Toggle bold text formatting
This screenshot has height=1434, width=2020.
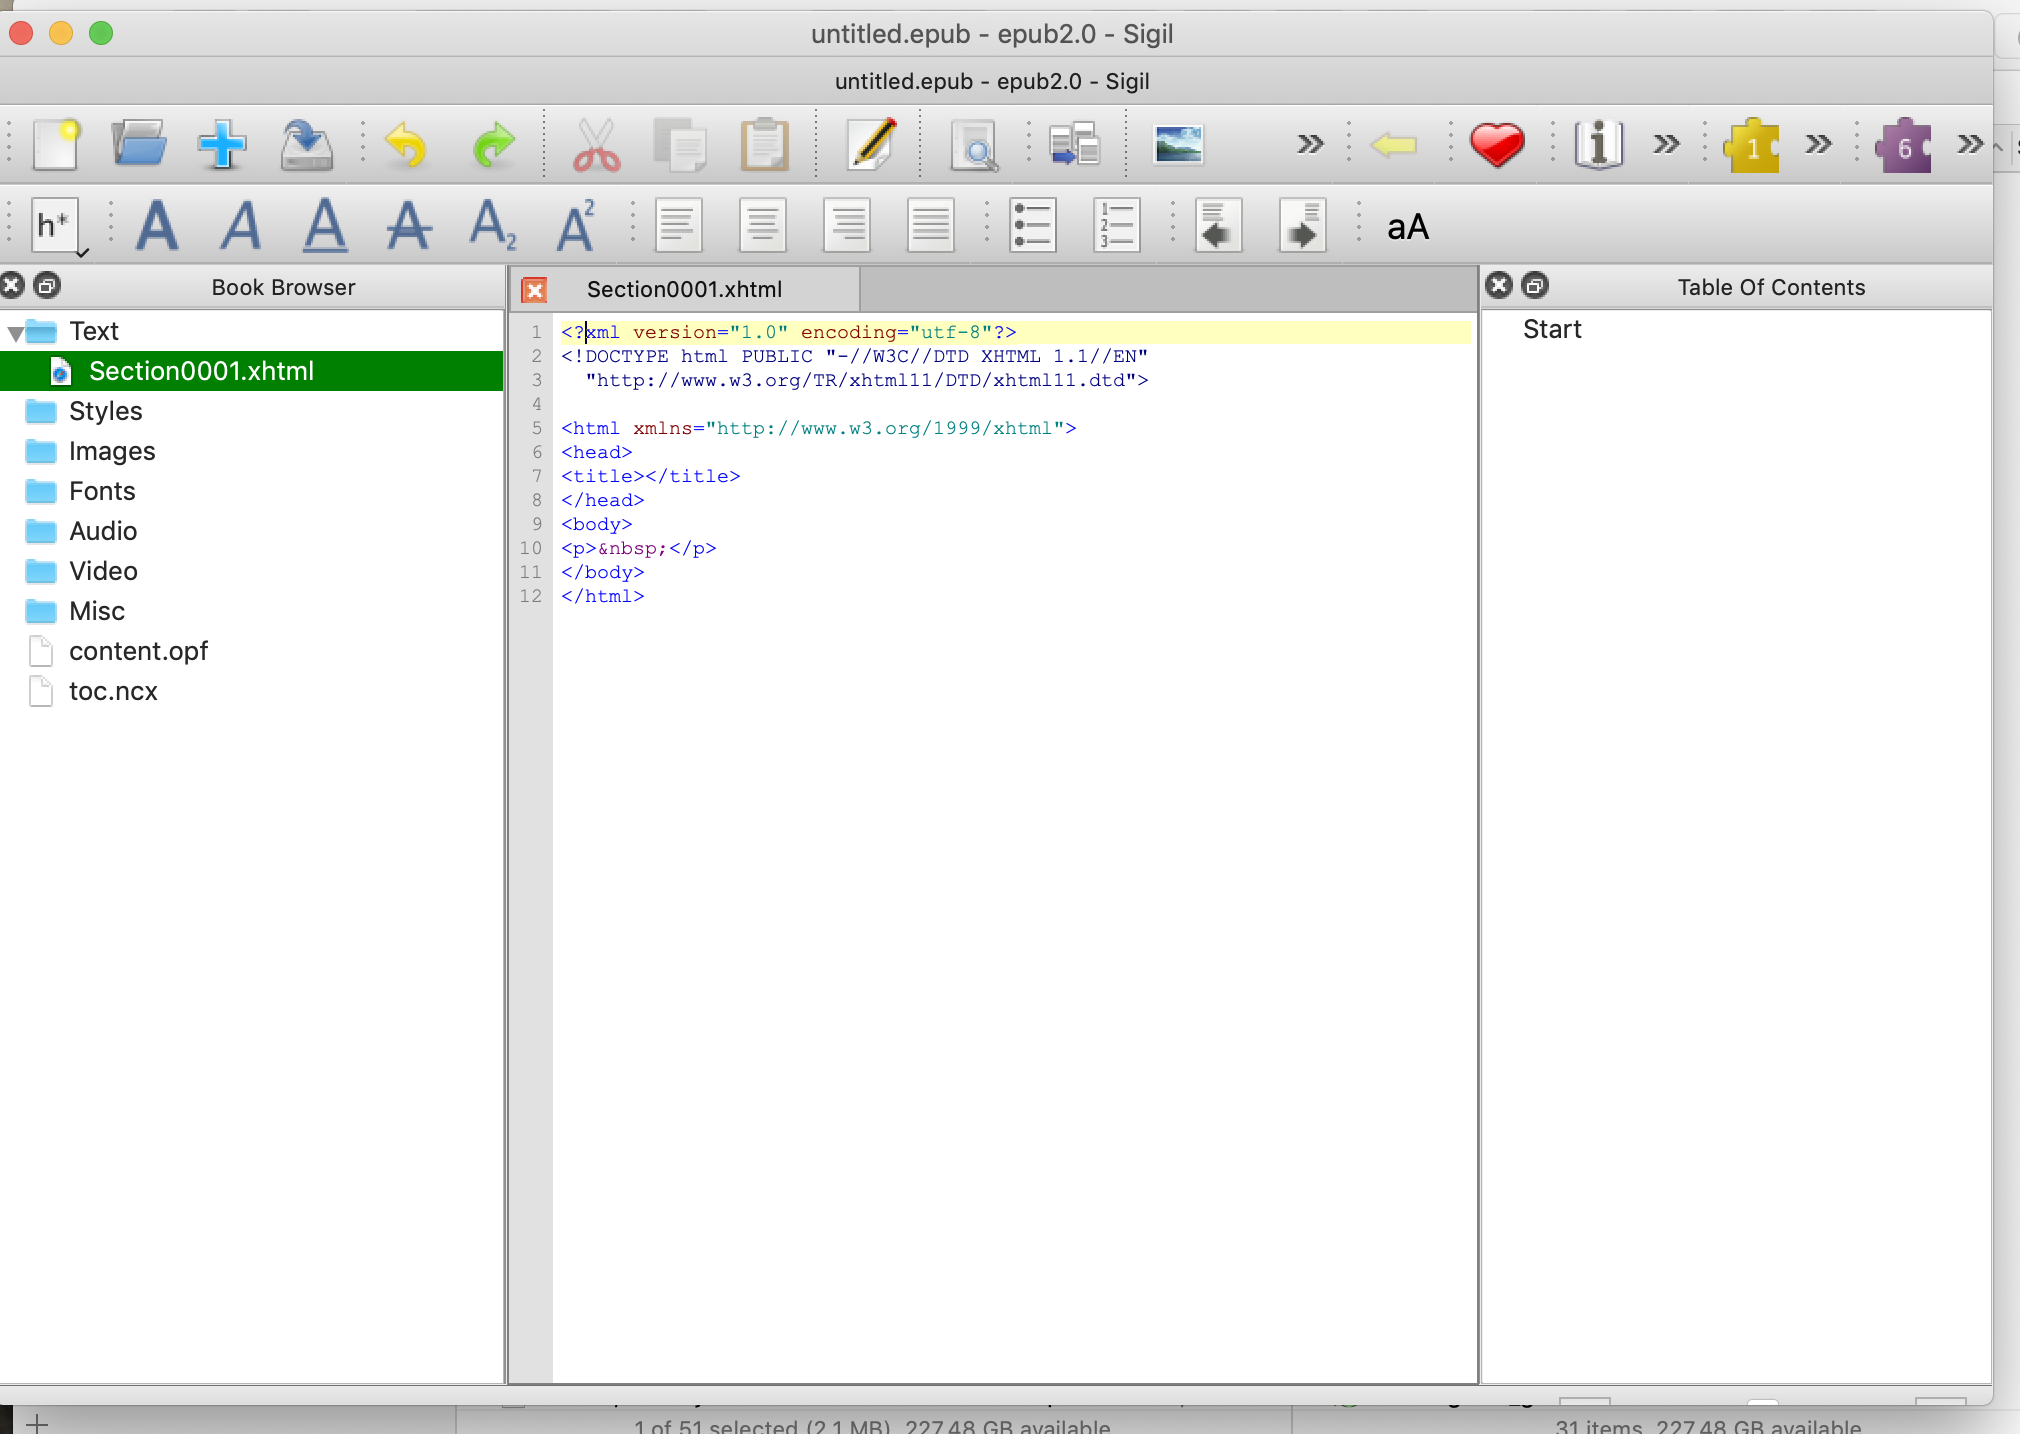157,226
